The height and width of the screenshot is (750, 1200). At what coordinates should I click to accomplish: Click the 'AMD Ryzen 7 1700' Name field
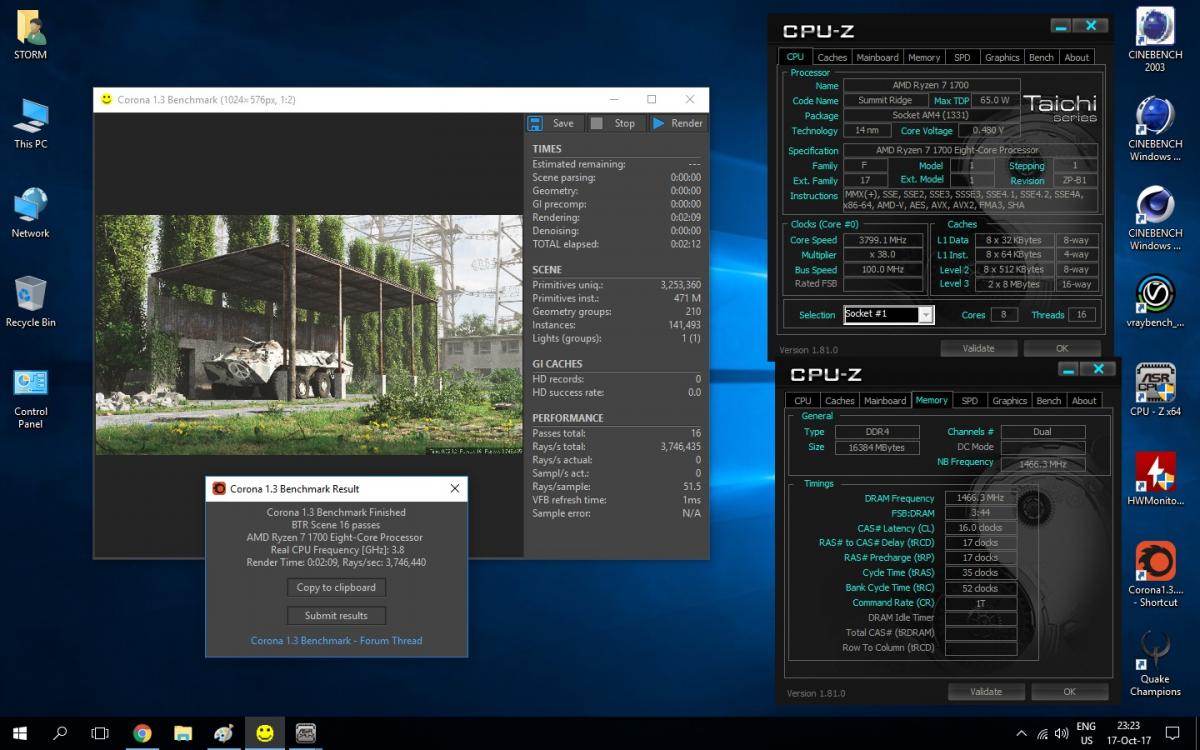click(932, 86)
